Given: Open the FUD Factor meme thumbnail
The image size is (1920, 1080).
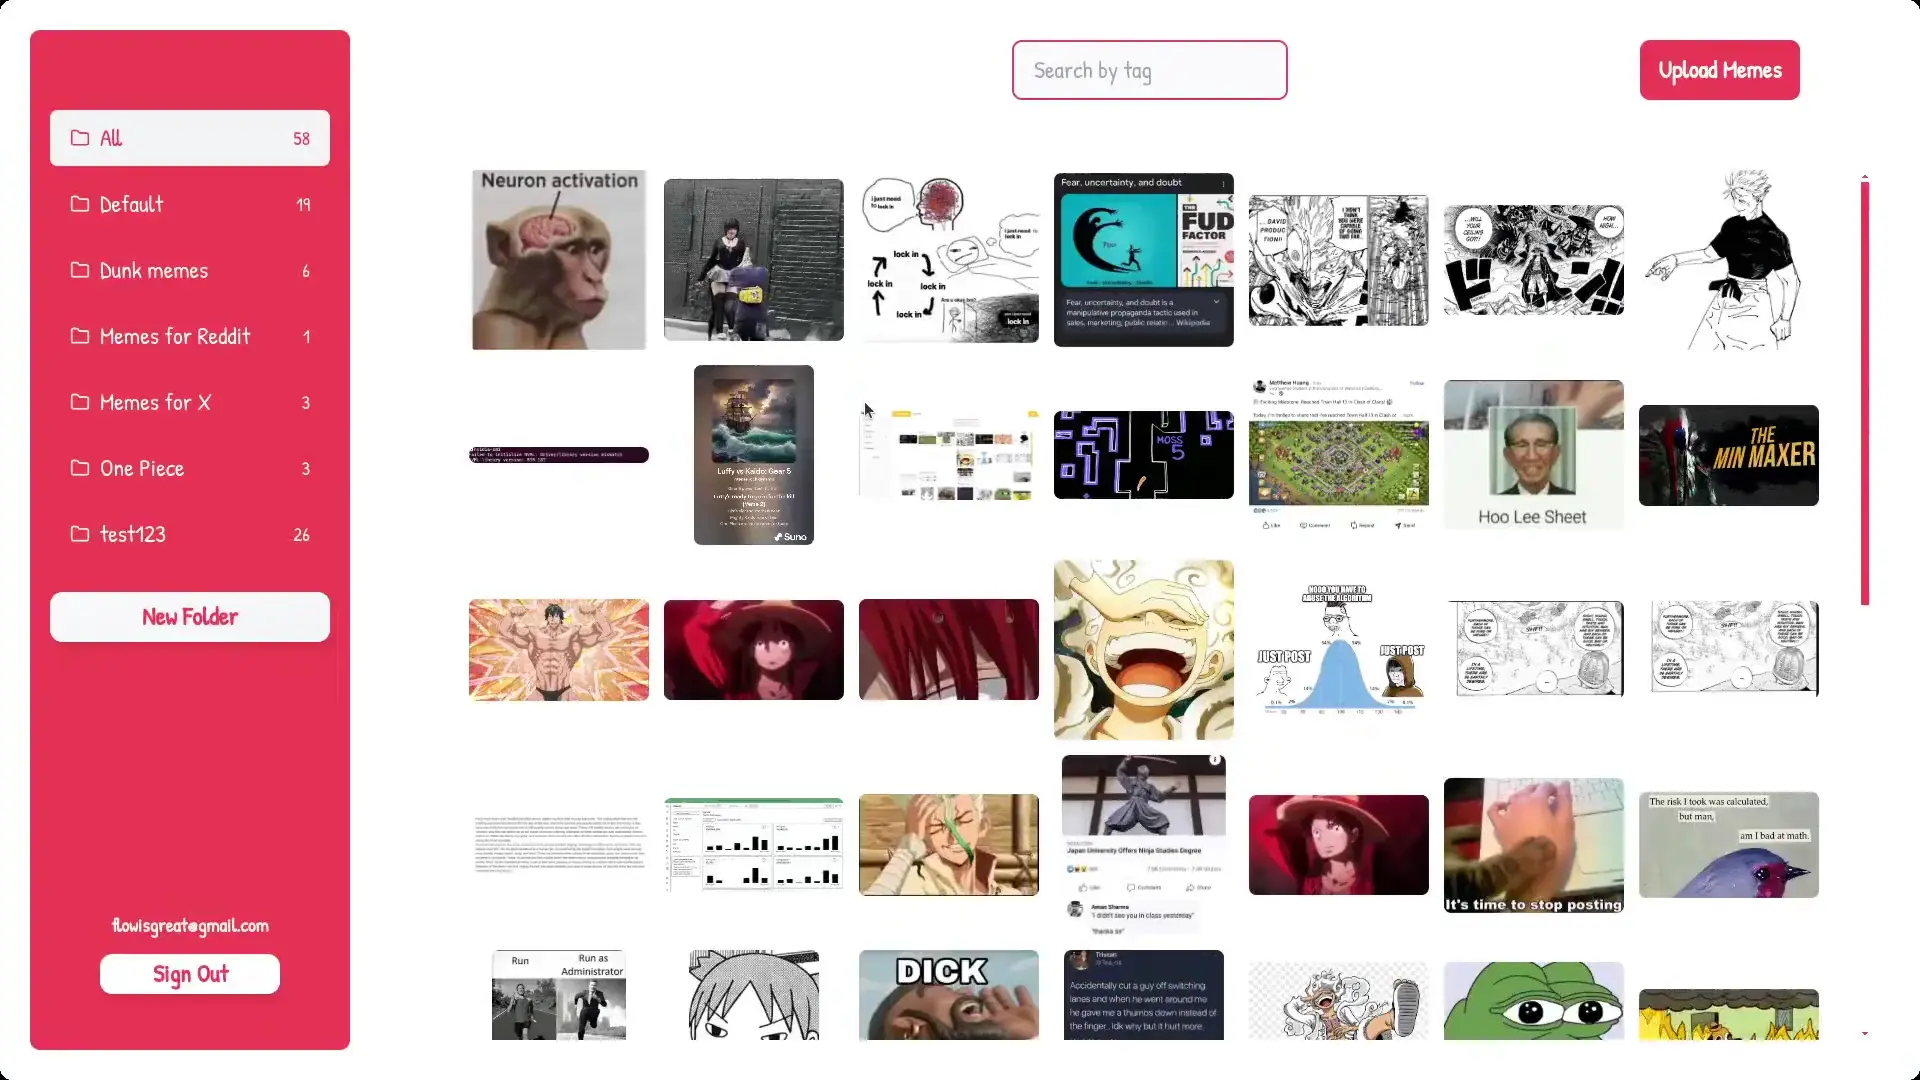Looking at the screenshot, I should (x=1143, y=260).
